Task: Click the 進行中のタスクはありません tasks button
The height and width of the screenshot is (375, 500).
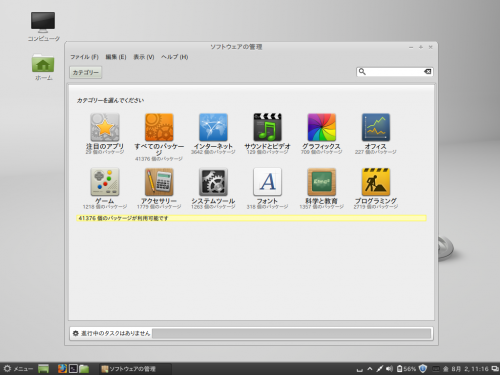Action: (111, 333)
